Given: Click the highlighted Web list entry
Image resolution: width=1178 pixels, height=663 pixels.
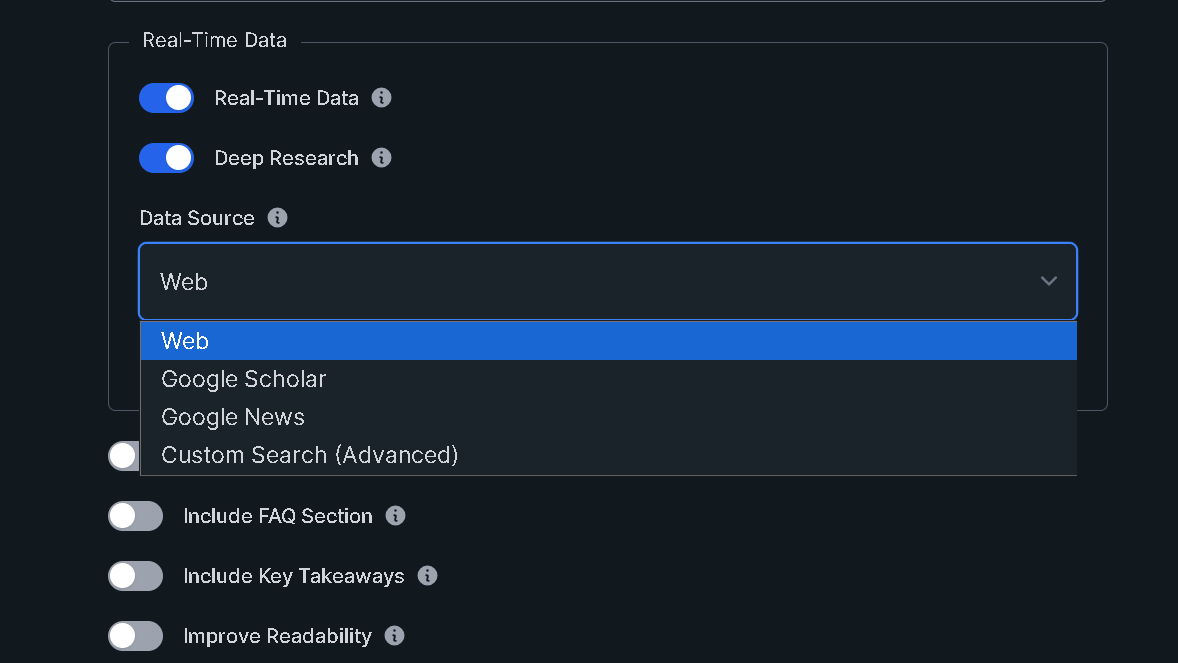Looking at the screenshot, I should pos(184,340).
